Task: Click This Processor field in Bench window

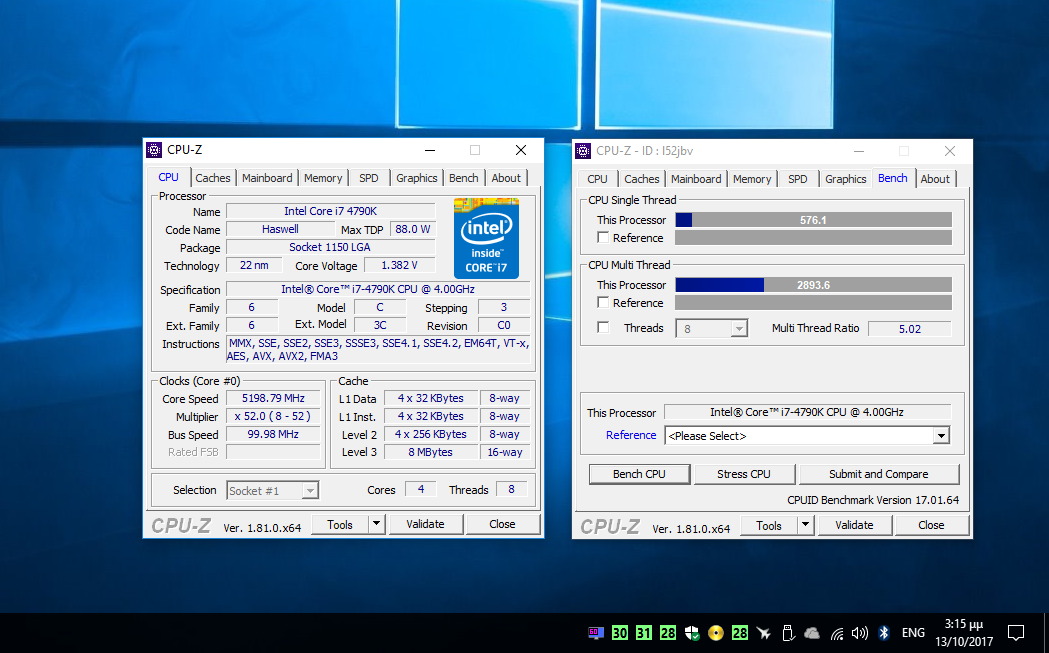Action: (807, 412)
